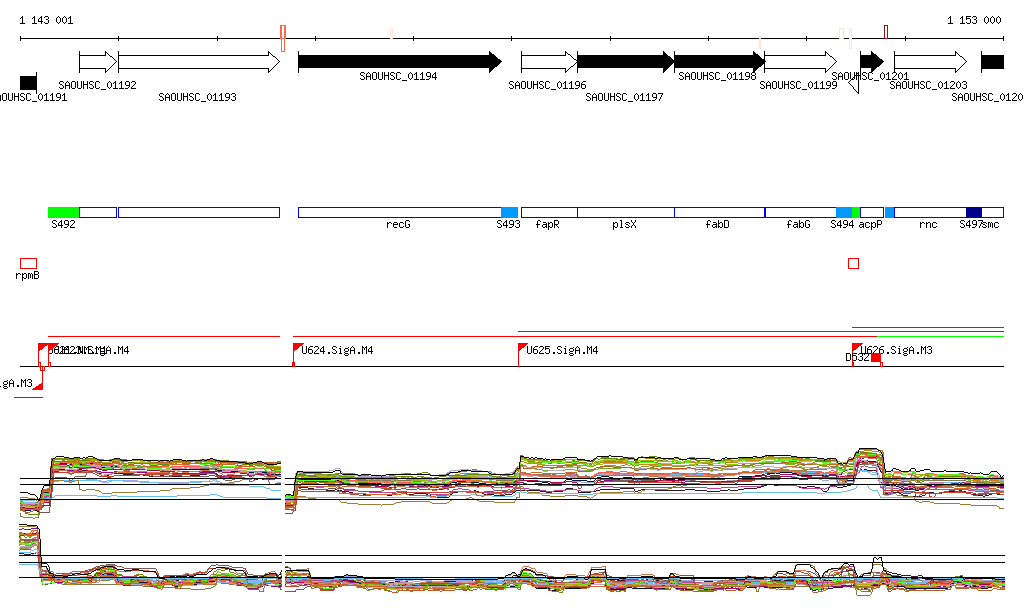Click the dark blue S497 segment
1024x611 pixels.
(x=973, y=212)
